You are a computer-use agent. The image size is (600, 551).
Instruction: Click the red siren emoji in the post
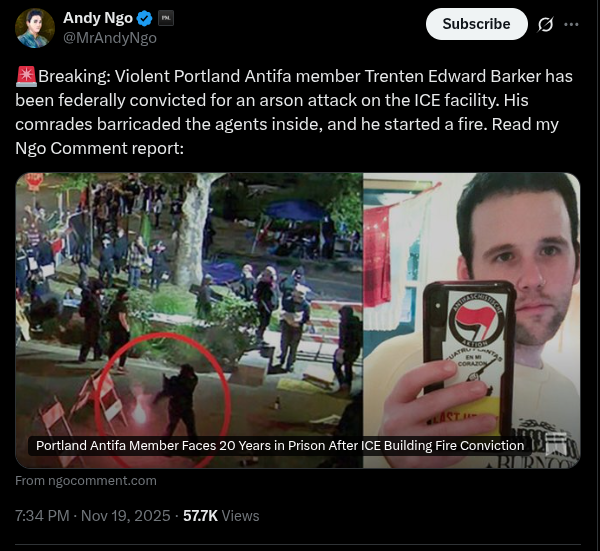[x=26, y=76]
